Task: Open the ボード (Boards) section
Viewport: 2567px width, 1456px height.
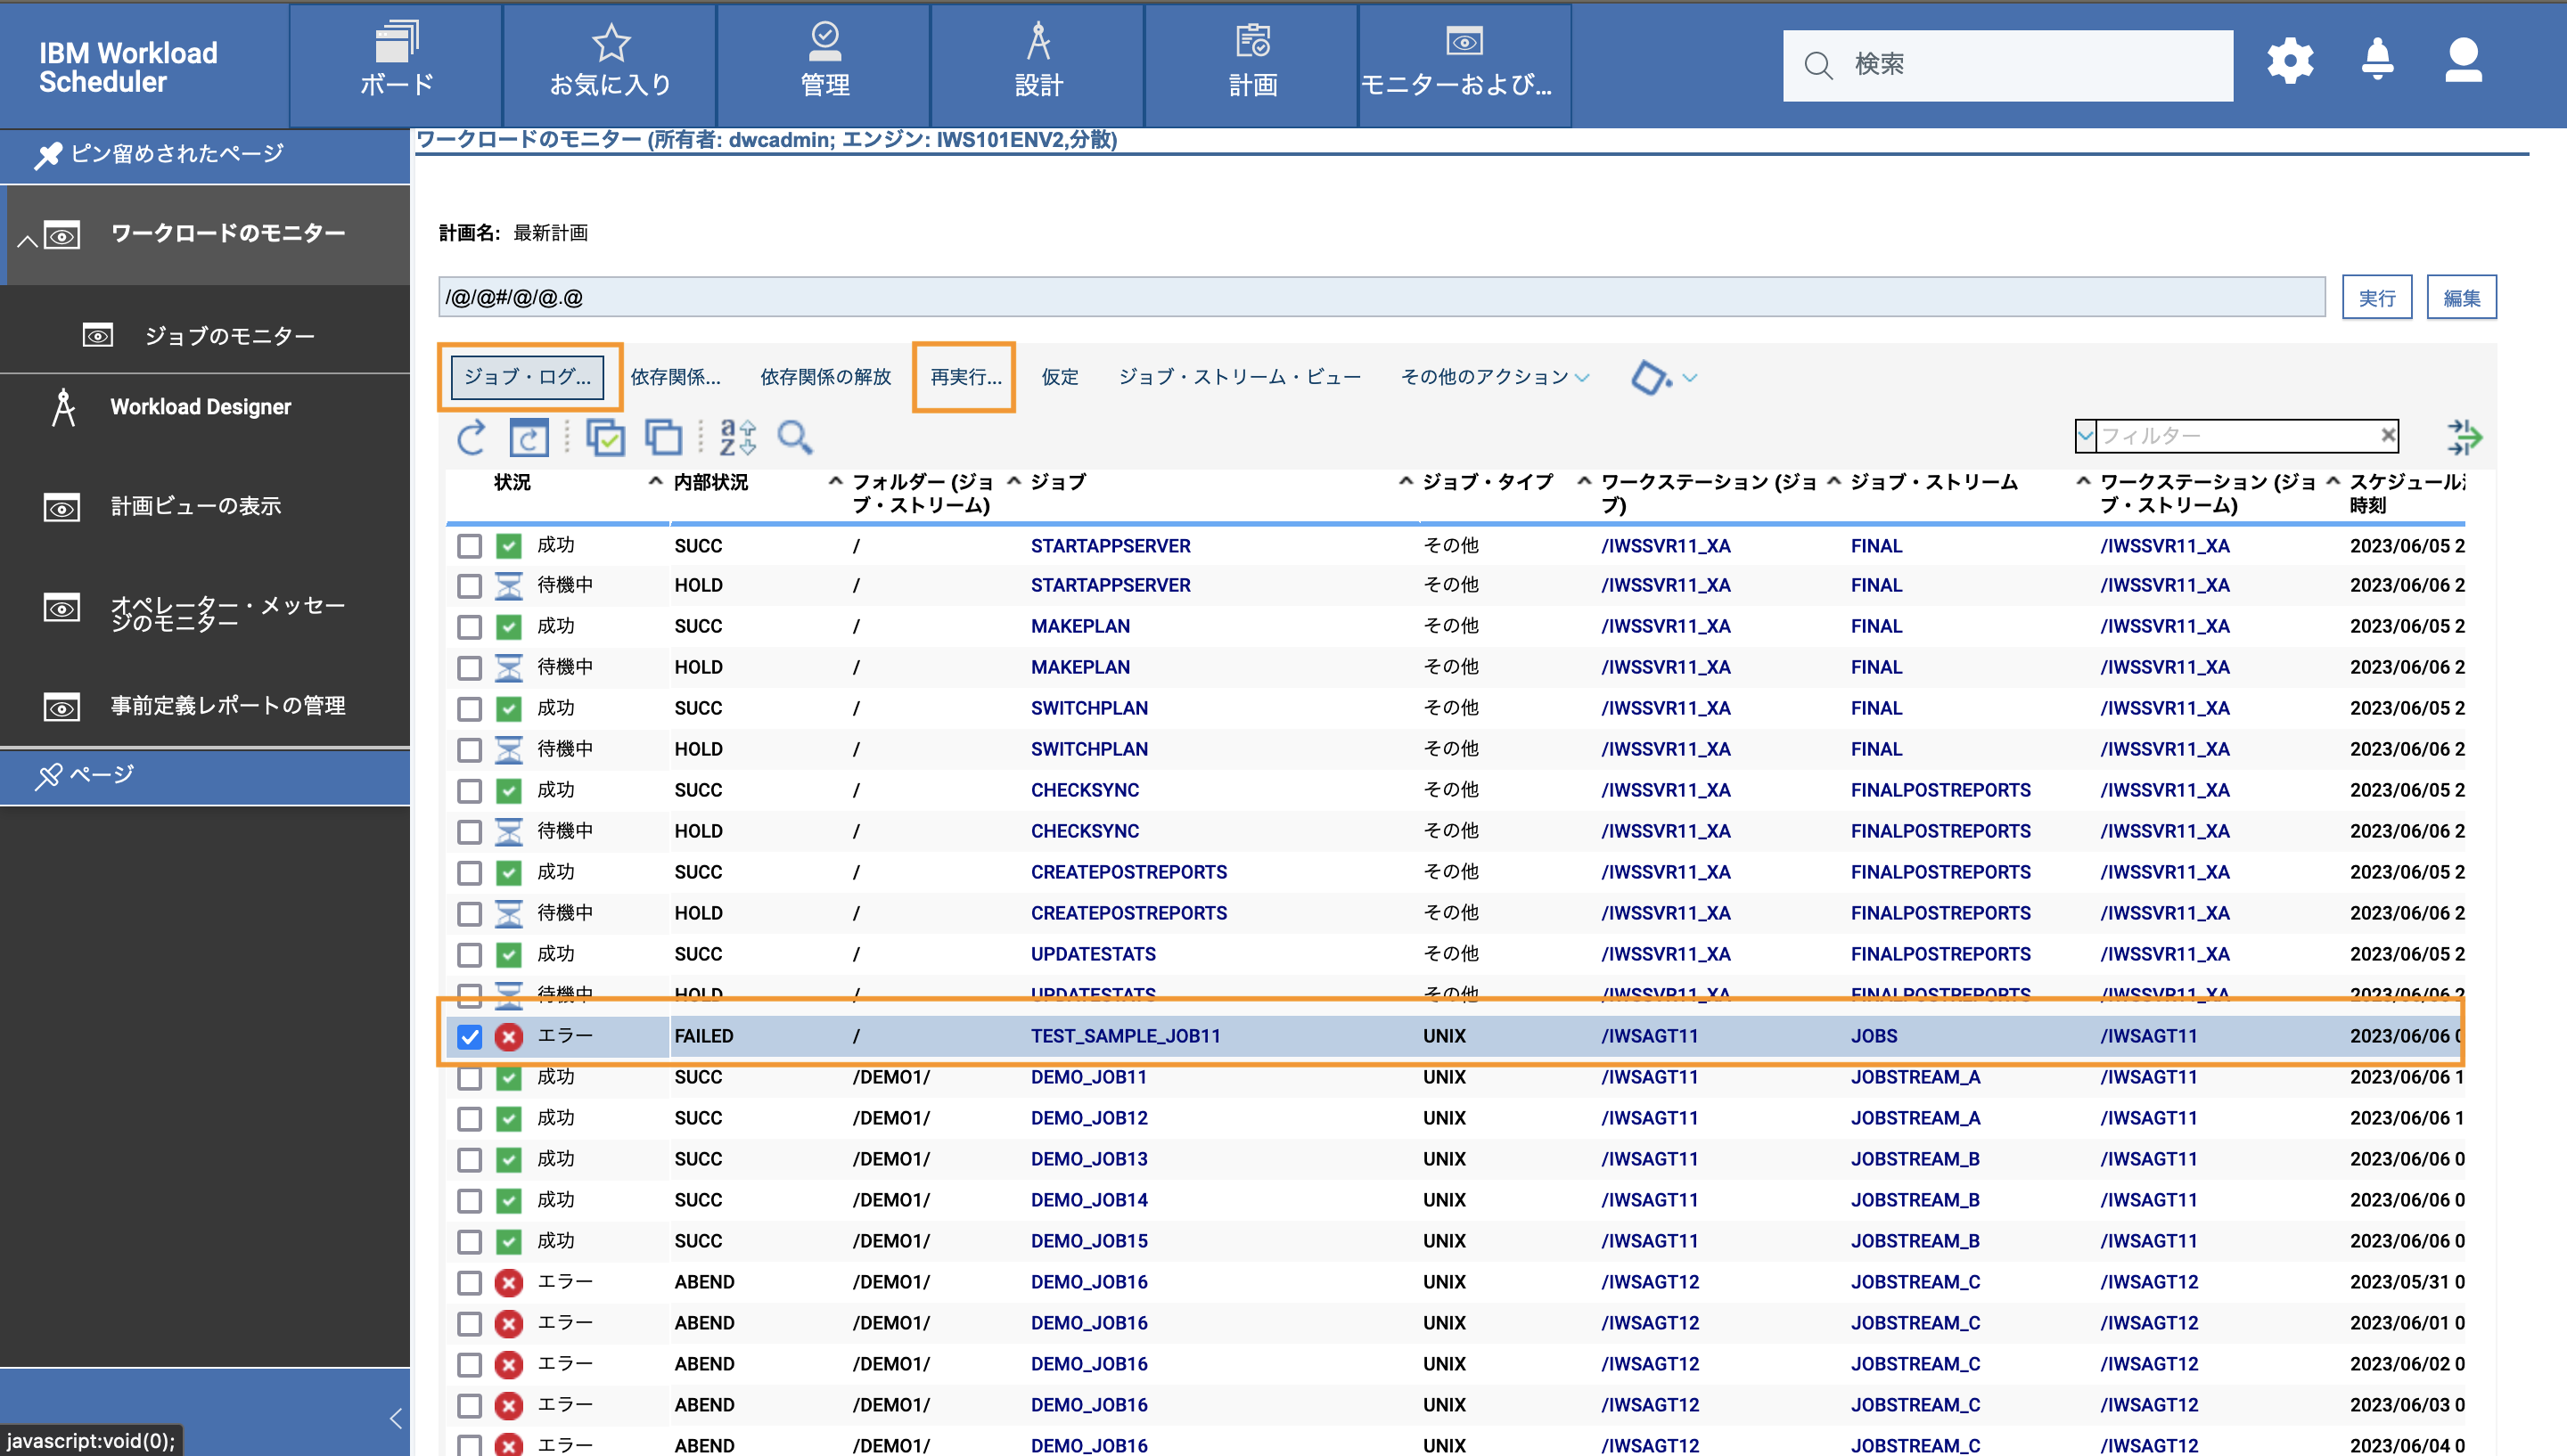Action: [x=393, y=62]
